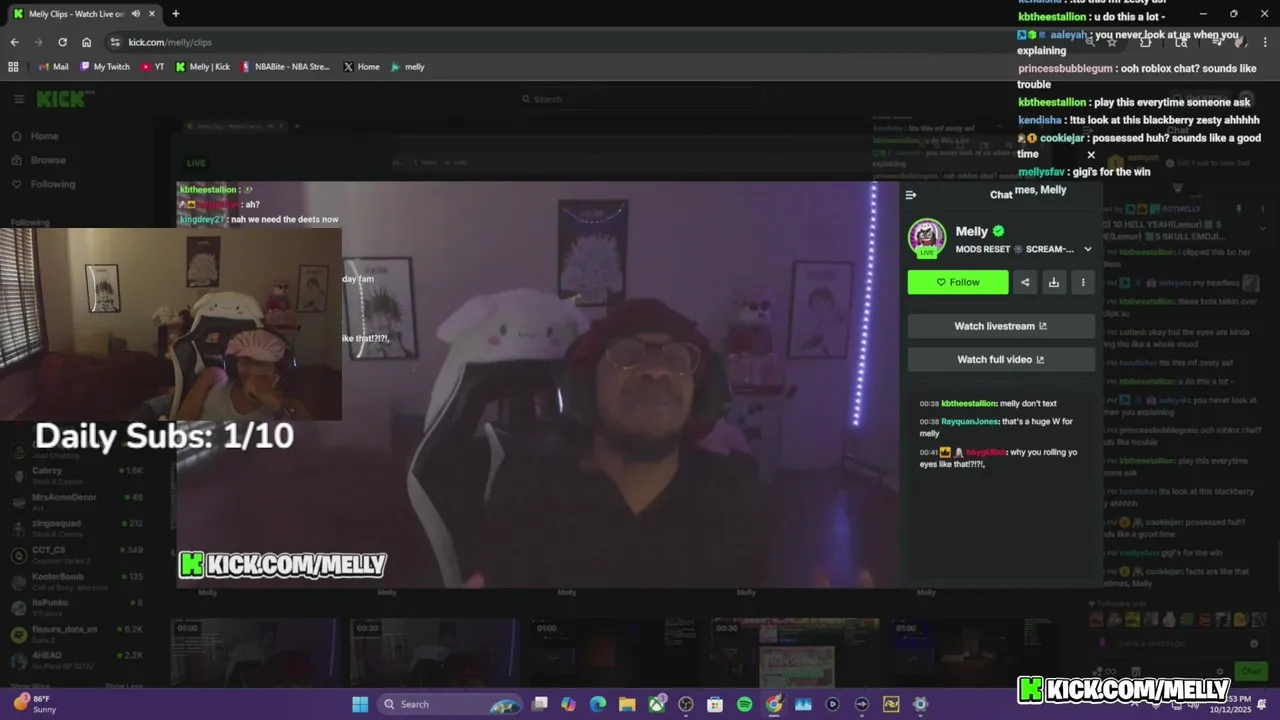
Task: Open Settings gear on the taskbar
Action: point(920,704)
